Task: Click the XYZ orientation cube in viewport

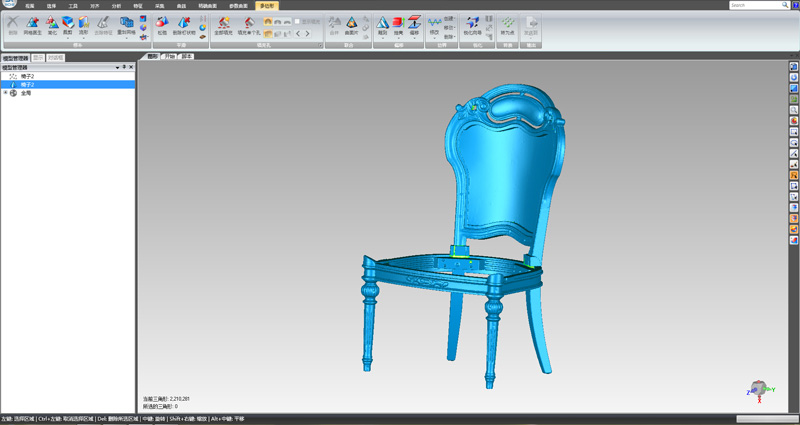Action: (x=758, y=387)
